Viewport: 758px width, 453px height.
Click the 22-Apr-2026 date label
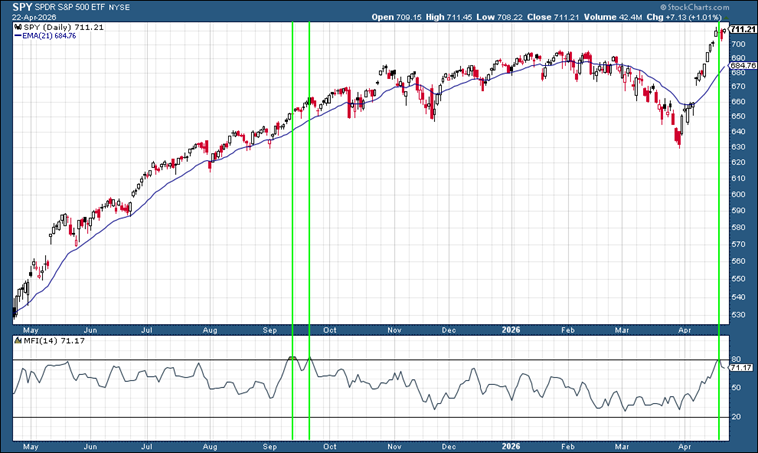click(x=34, y=17)
